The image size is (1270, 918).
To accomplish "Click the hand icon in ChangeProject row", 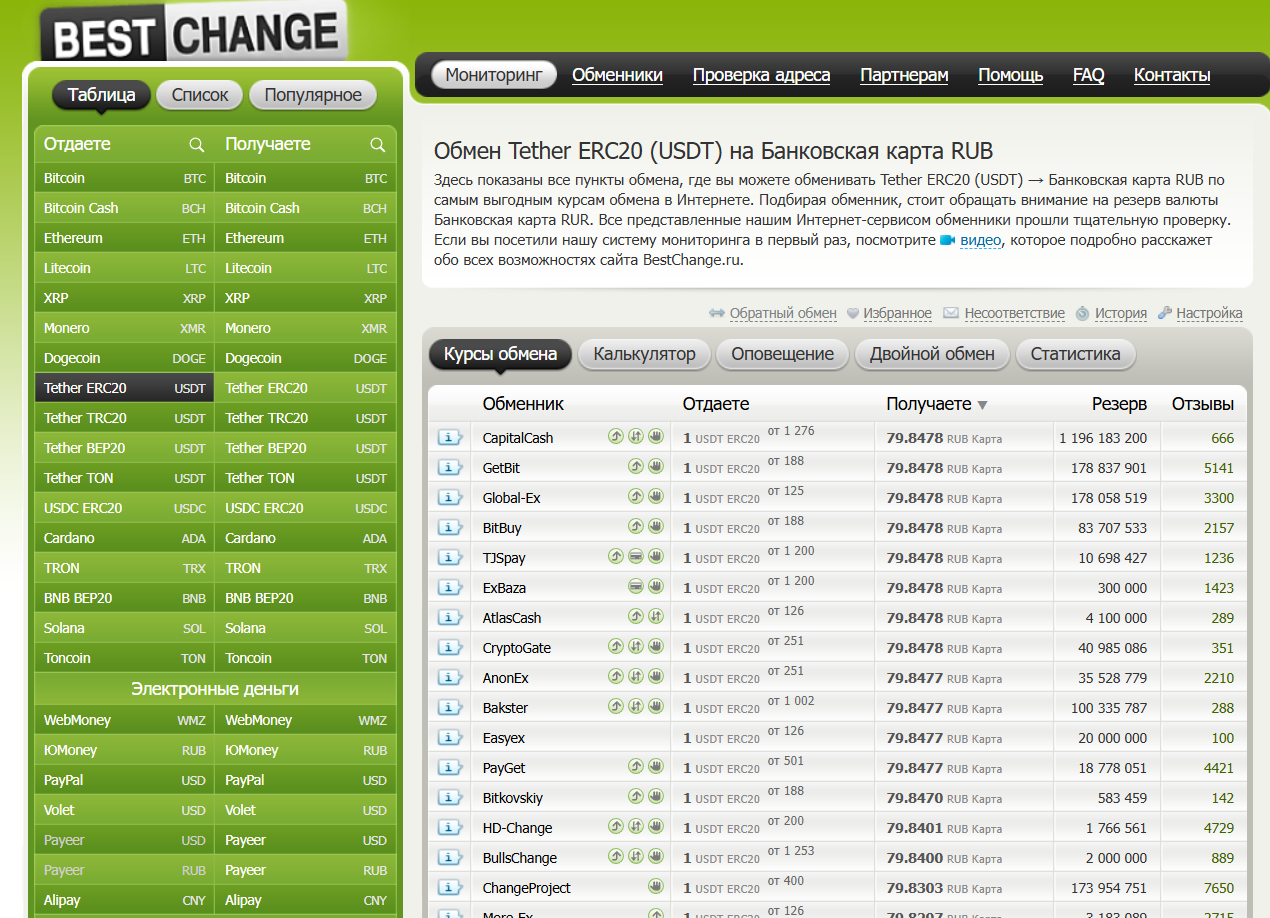I will (656, 886).
